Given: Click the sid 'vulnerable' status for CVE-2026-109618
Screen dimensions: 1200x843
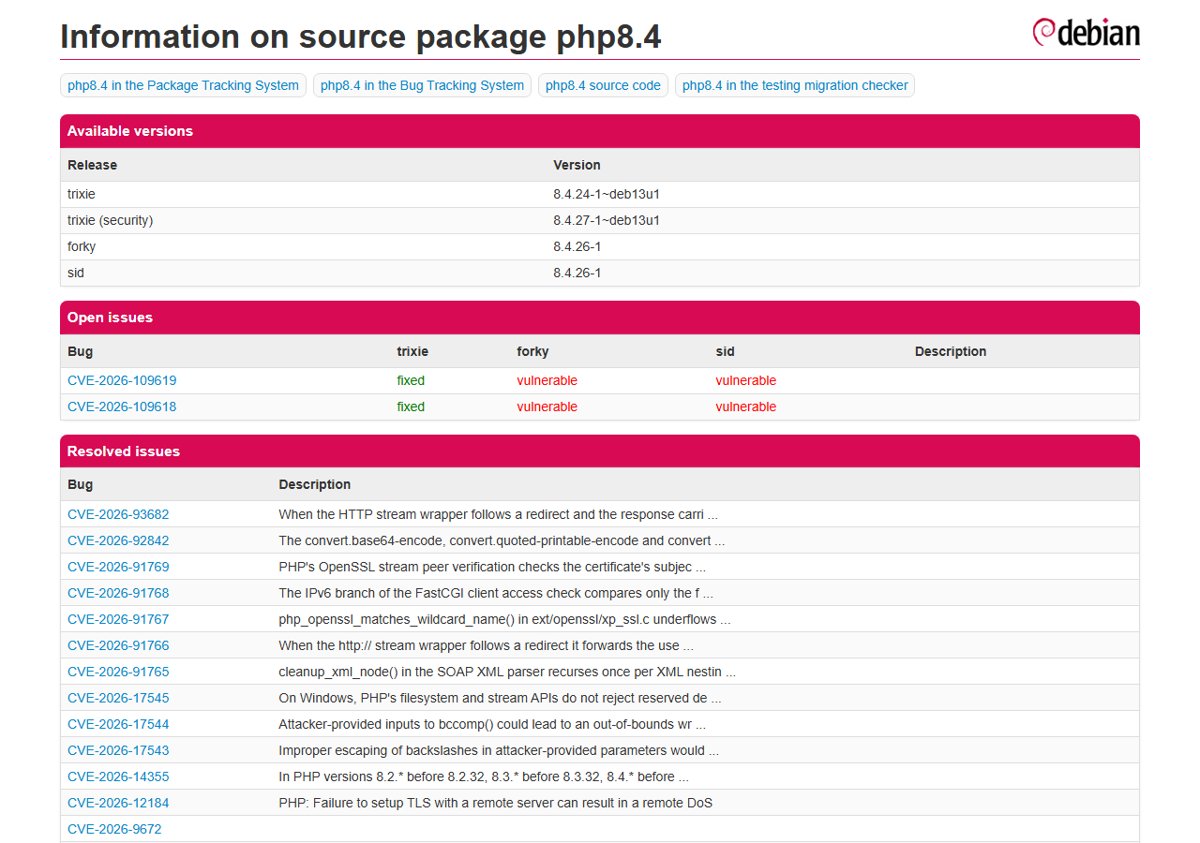Looking at the screenshot, I should (746, 407).
